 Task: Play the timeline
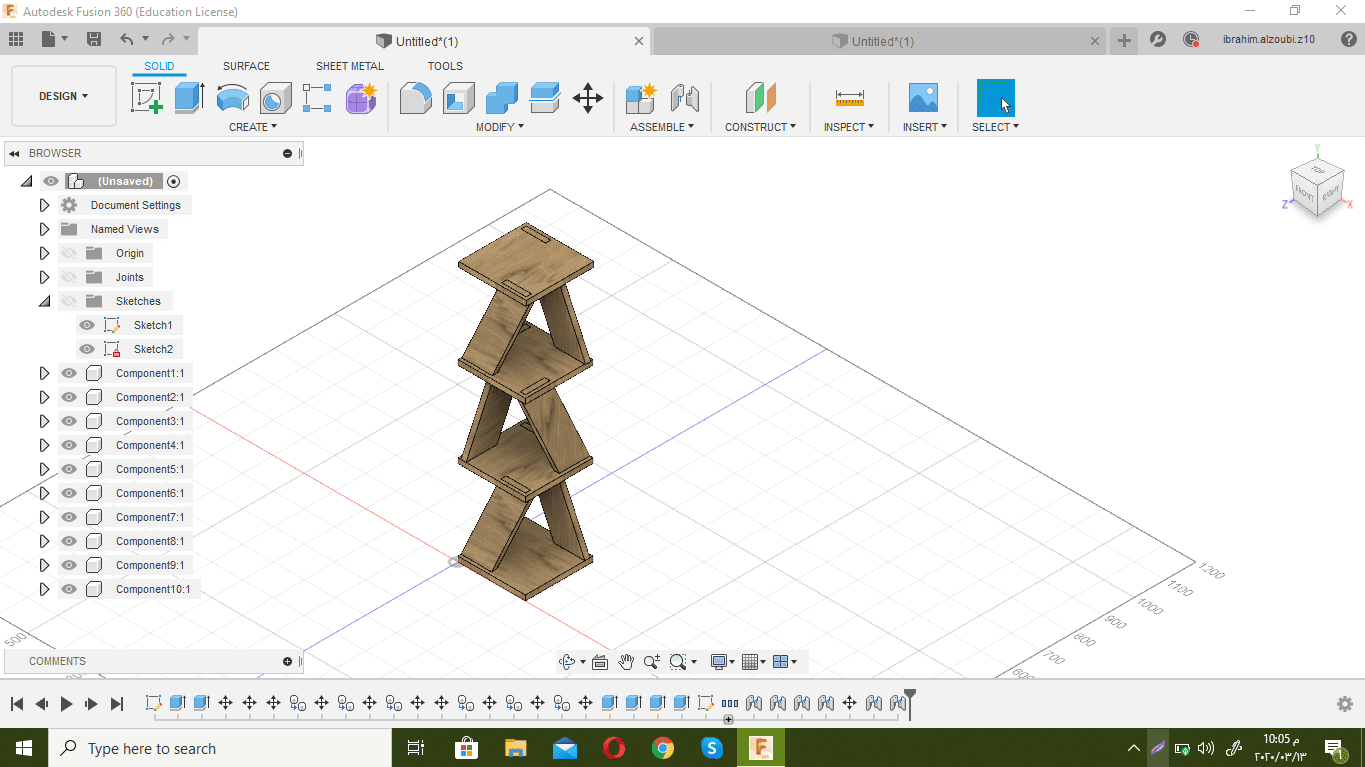click(x=66, y=704)
